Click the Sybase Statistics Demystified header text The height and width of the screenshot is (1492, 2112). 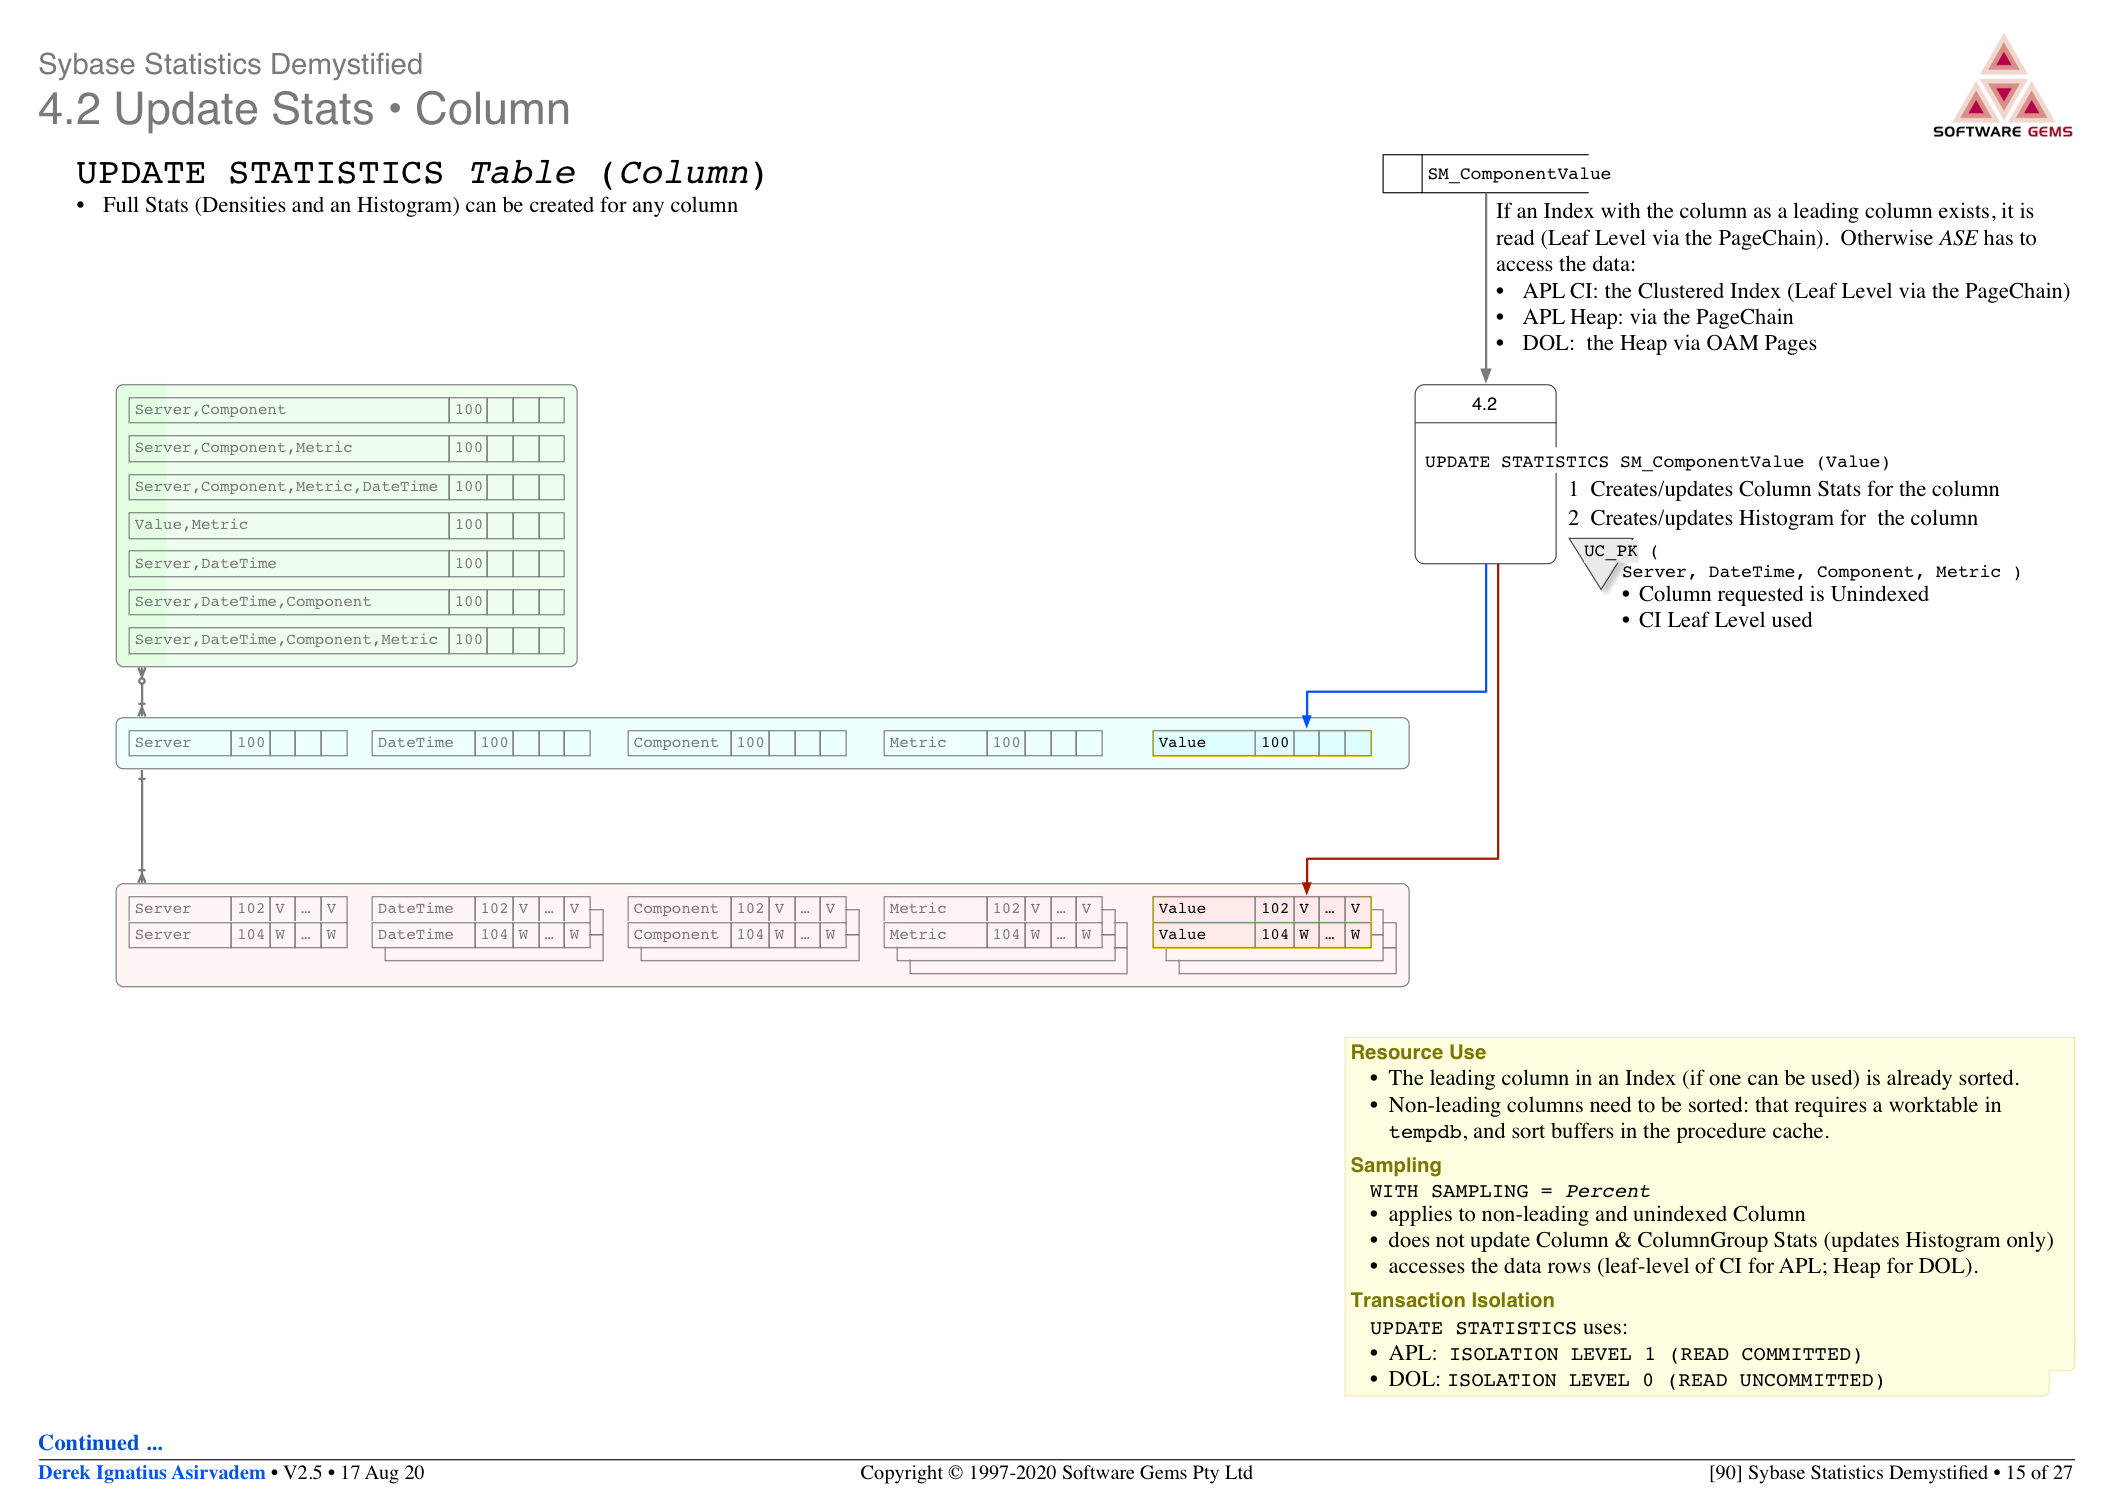[x=230, y=64]
